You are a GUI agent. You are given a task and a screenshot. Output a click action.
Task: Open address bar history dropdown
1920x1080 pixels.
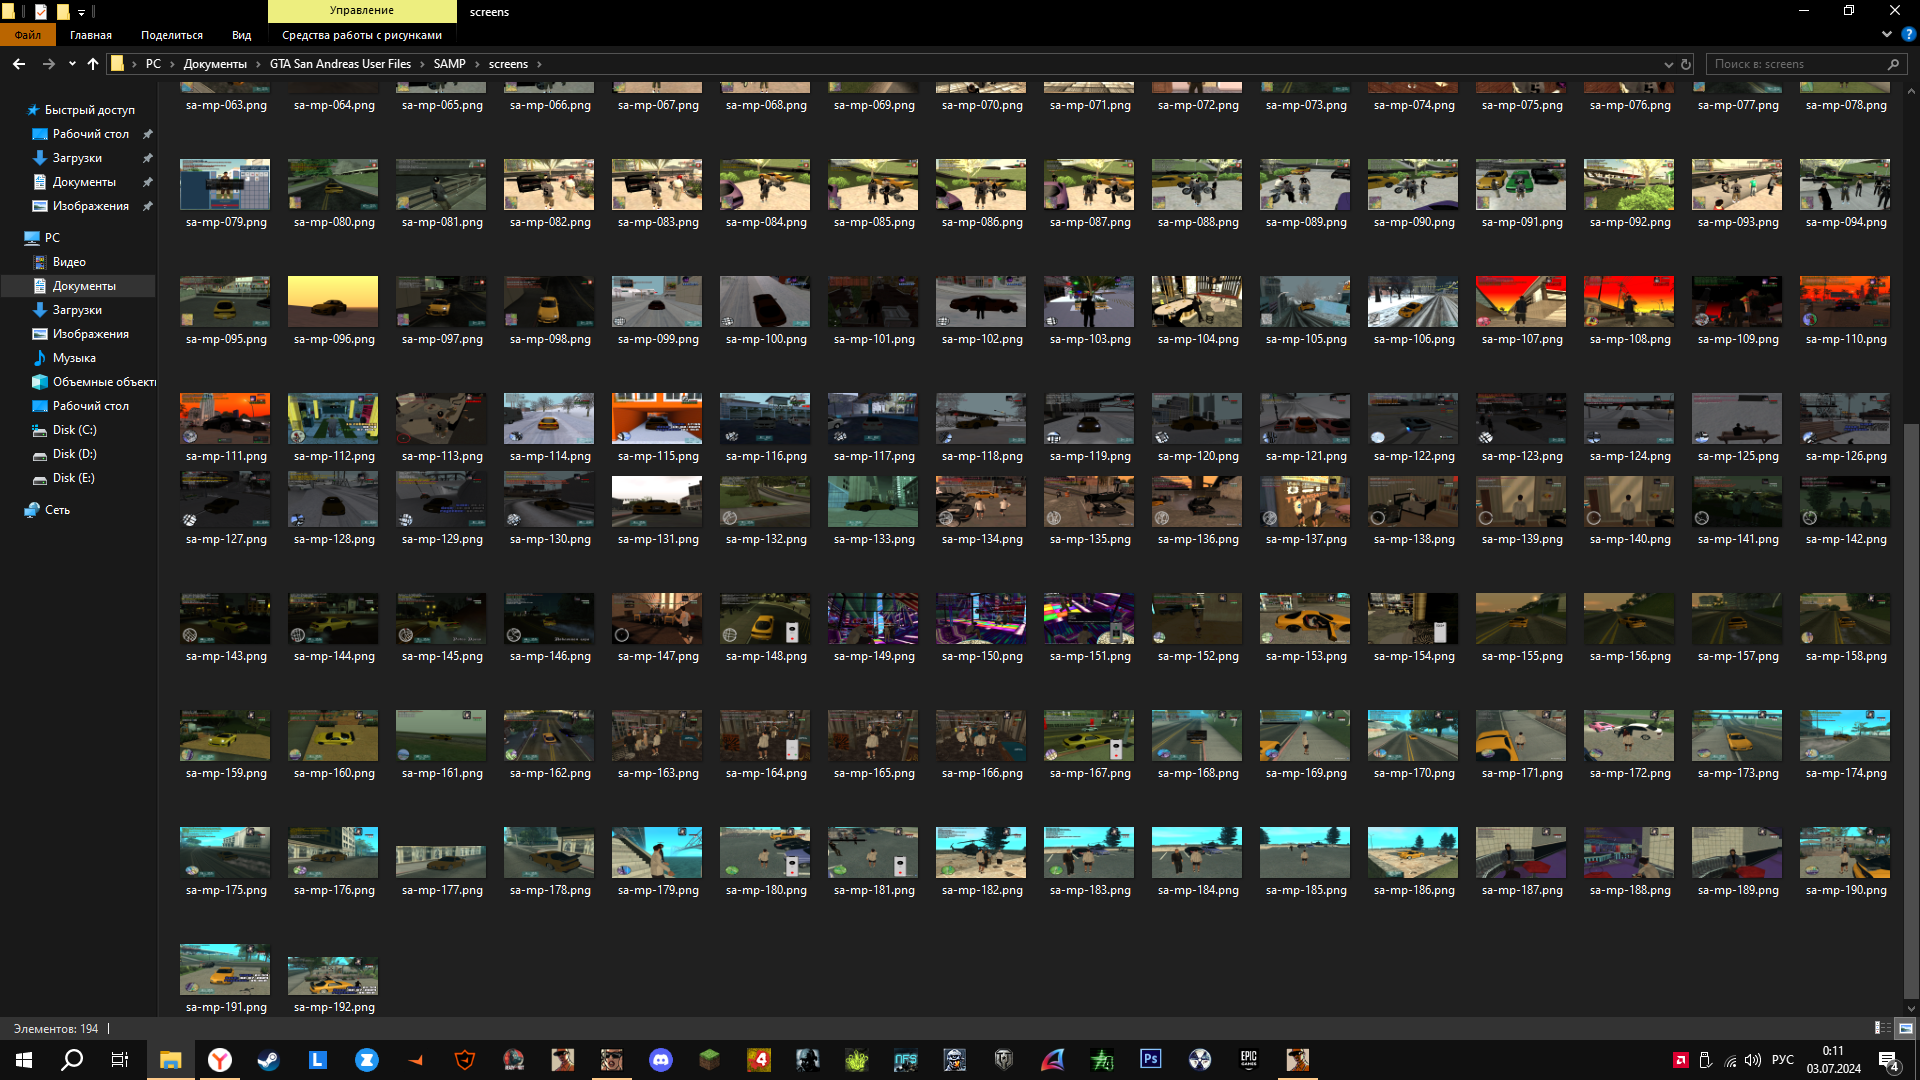tap(1668, 64)
